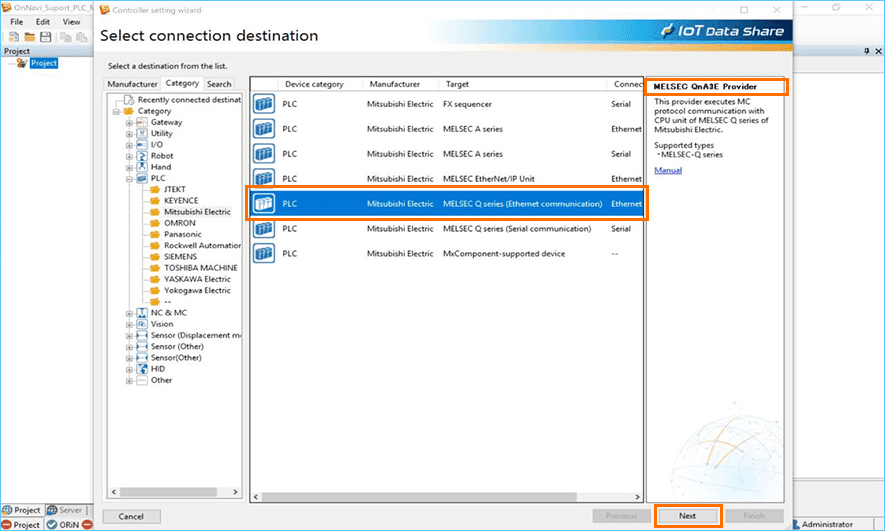Expand the Other tree node
Screen dimensions: 885x531
coord(129,381)
